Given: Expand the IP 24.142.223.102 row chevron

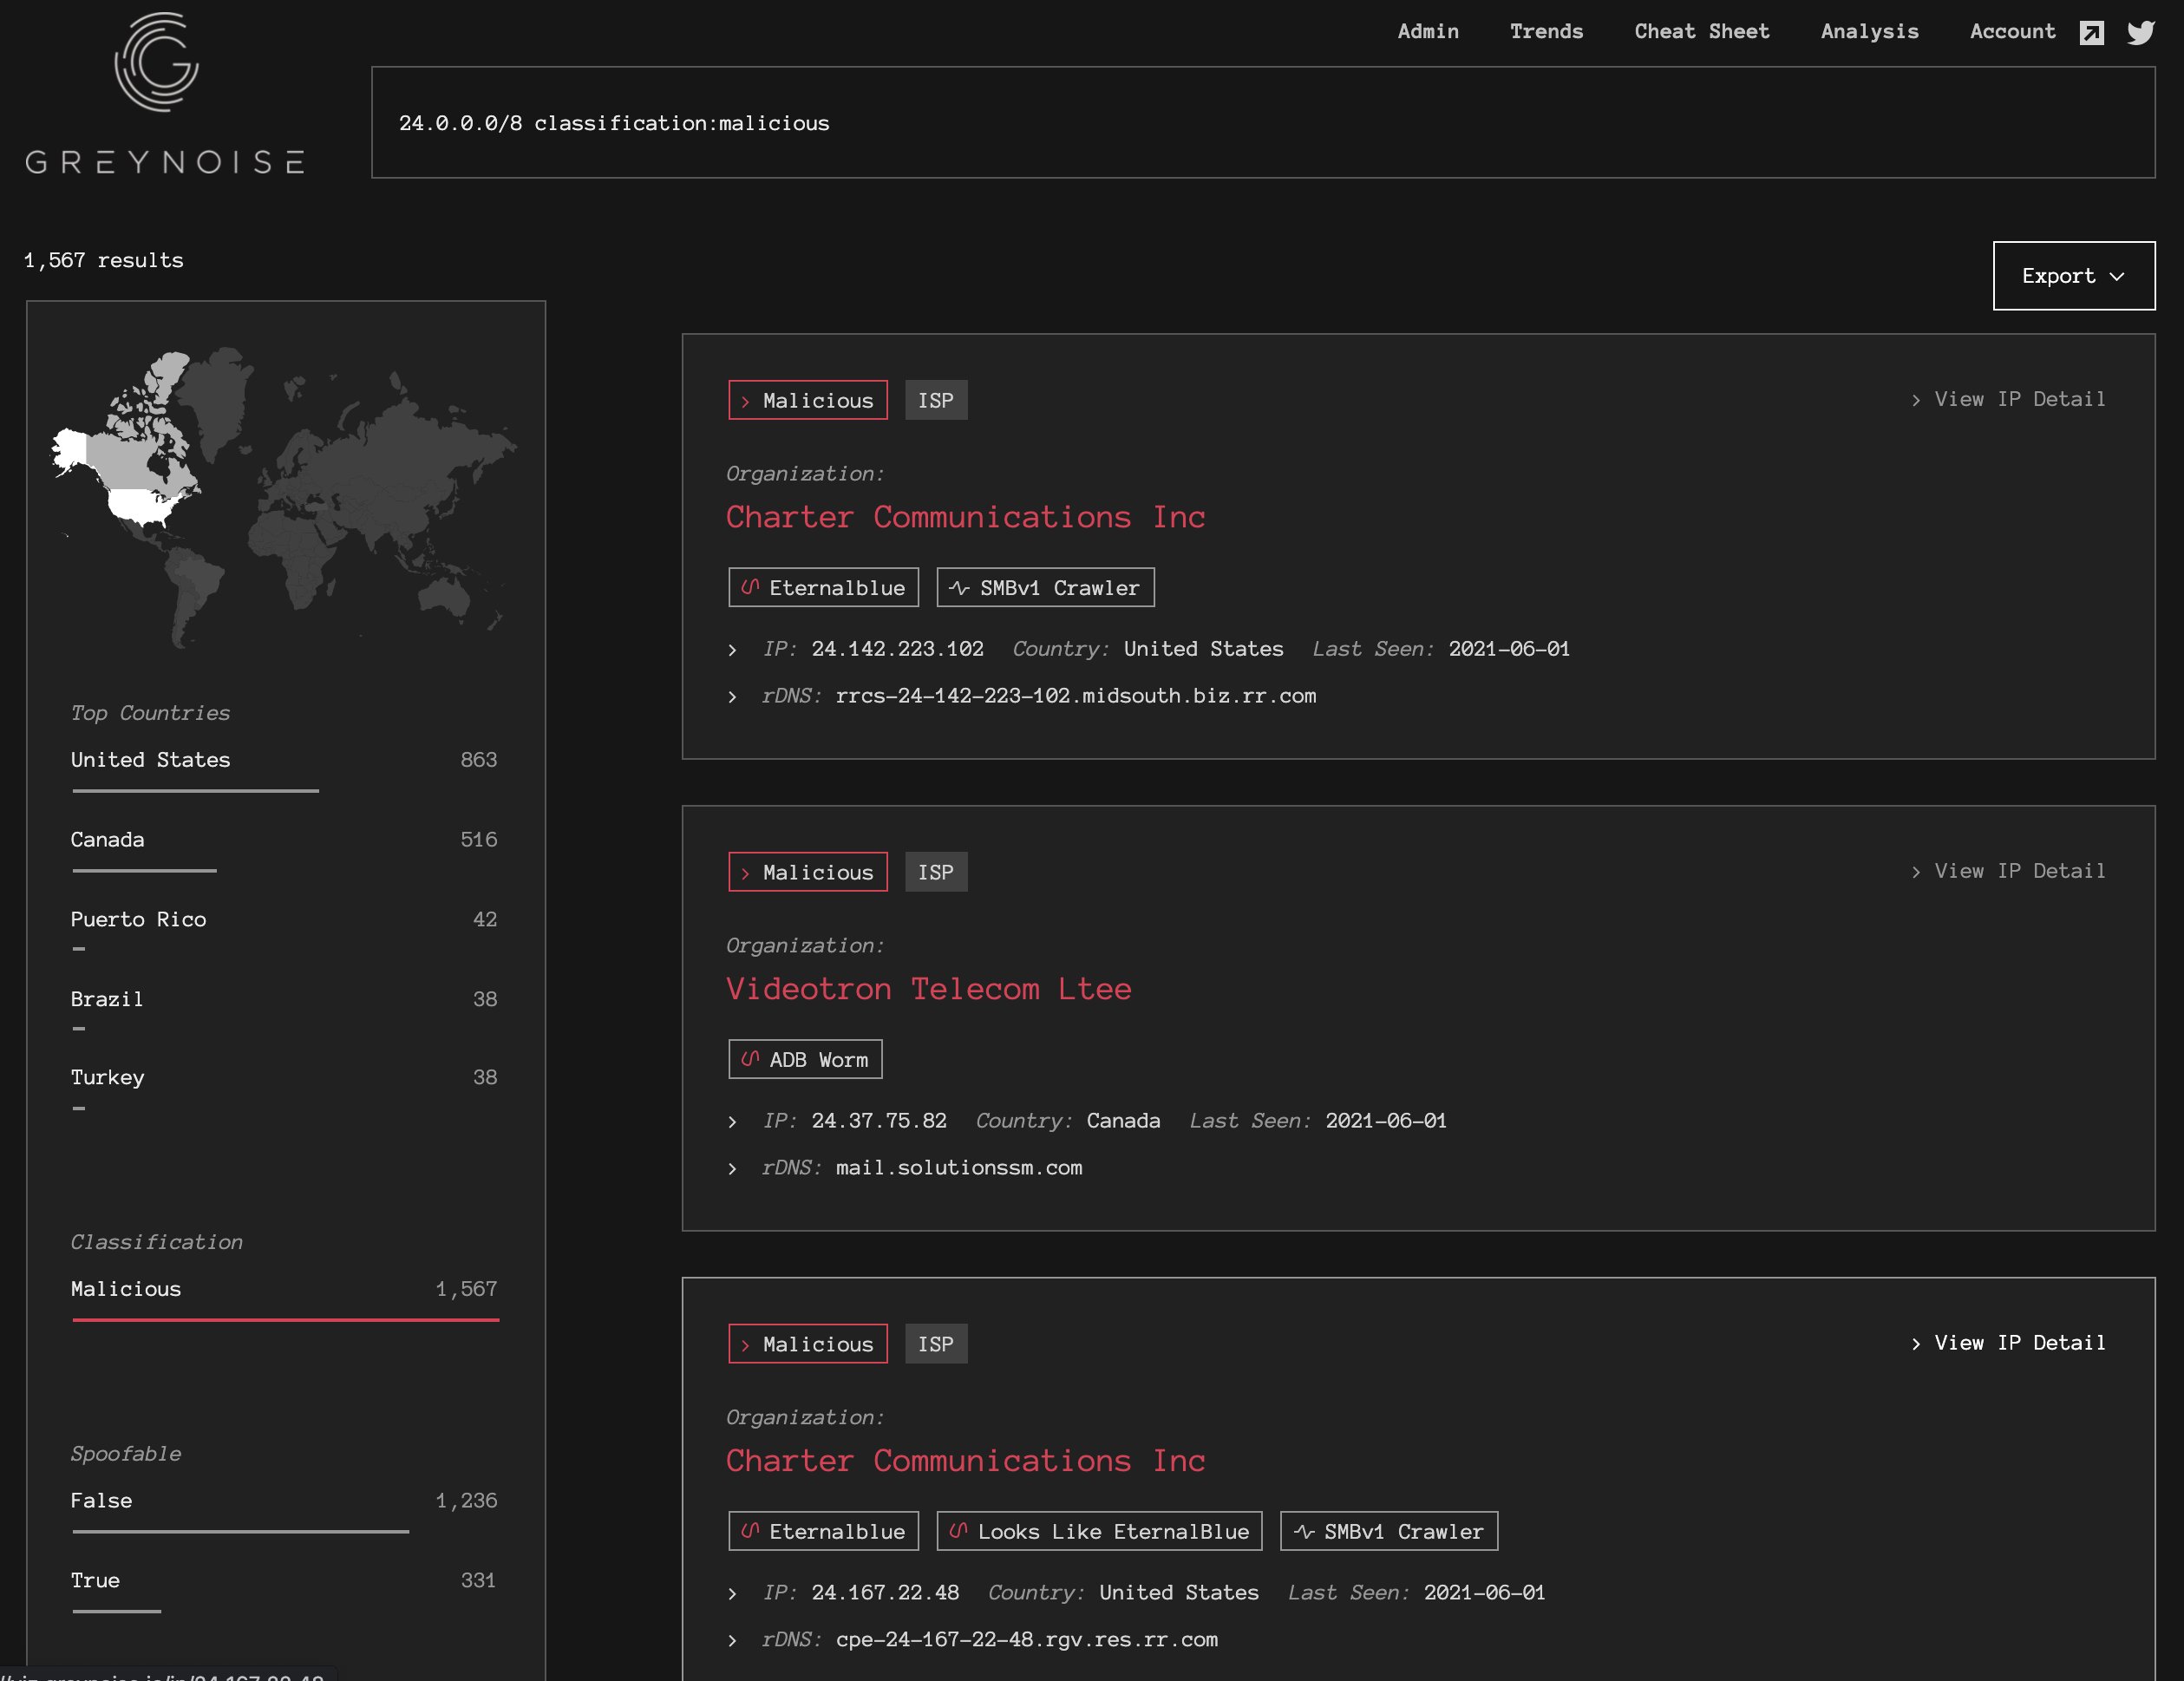Looking at the screenshot, I should point(733,650).
